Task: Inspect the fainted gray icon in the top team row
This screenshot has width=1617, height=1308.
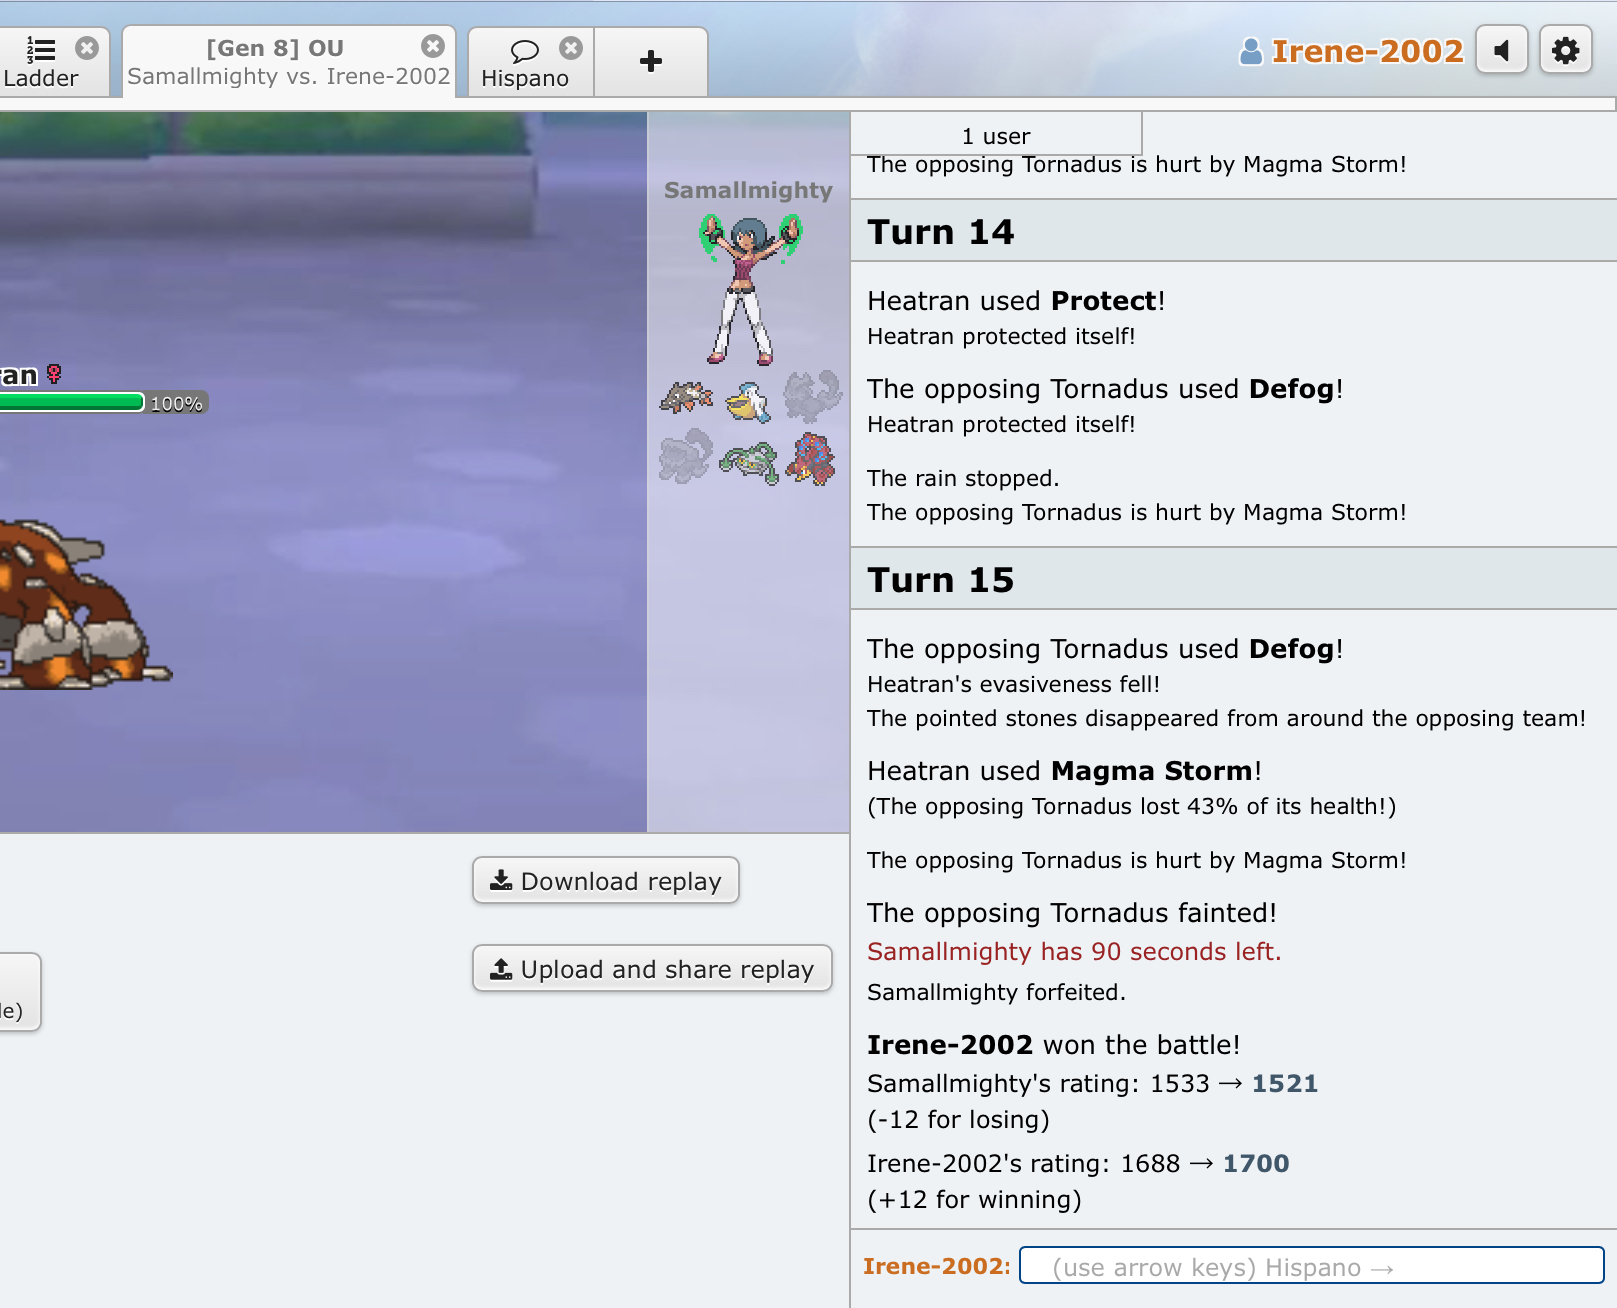Action: (812, 397)
